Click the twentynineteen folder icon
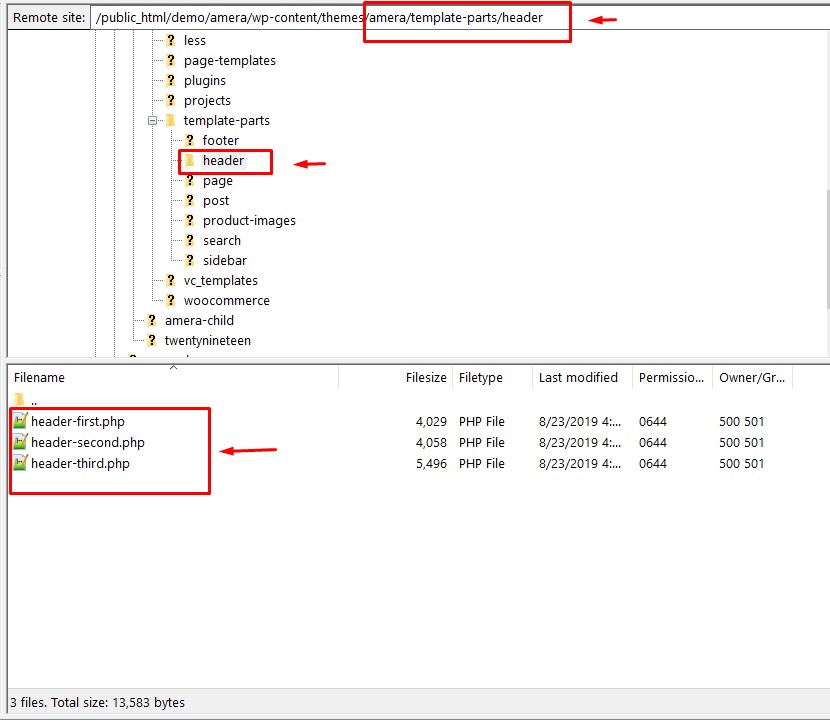Viewport: 830px width, 725px height. coord(153,340)
